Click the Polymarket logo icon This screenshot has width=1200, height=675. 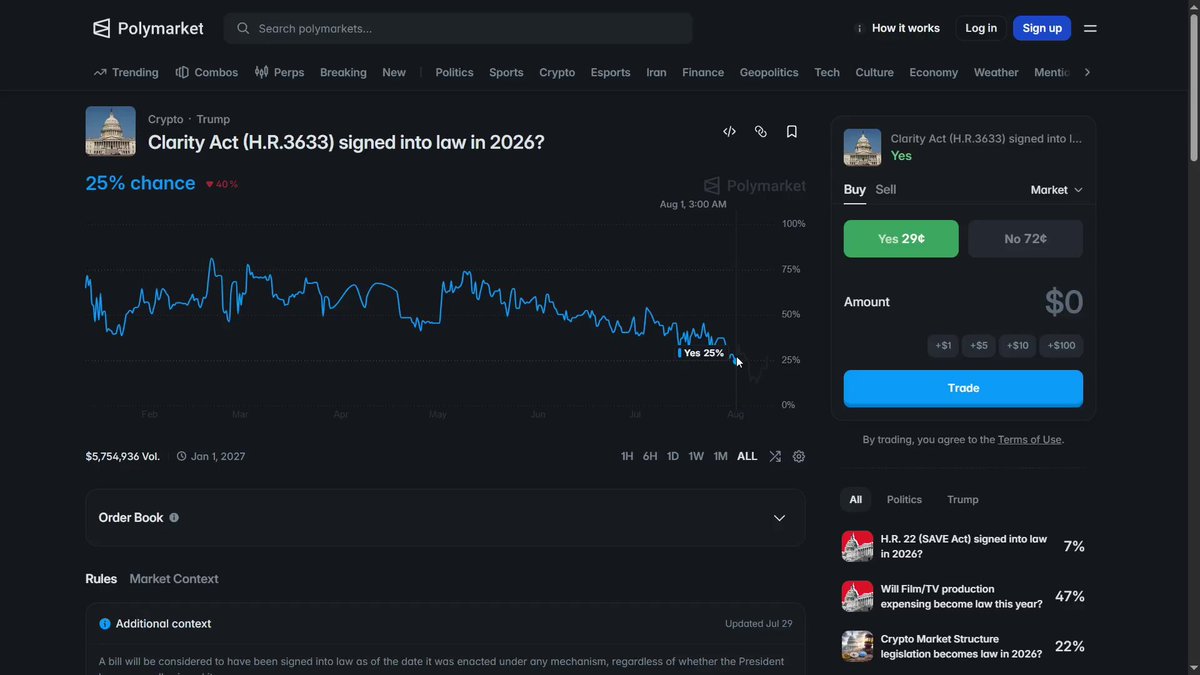[101, 28]
